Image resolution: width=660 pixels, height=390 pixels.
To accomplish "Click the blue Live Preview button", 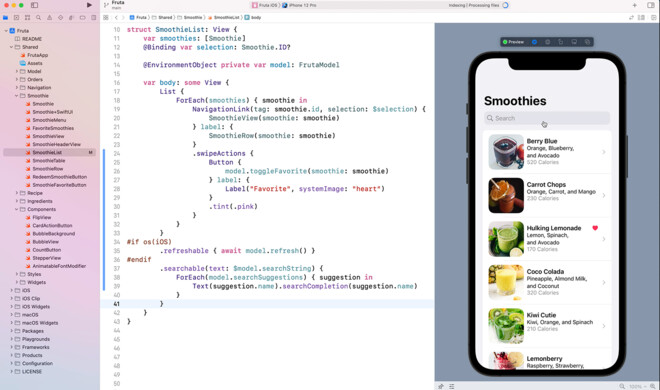I will 535,42.
